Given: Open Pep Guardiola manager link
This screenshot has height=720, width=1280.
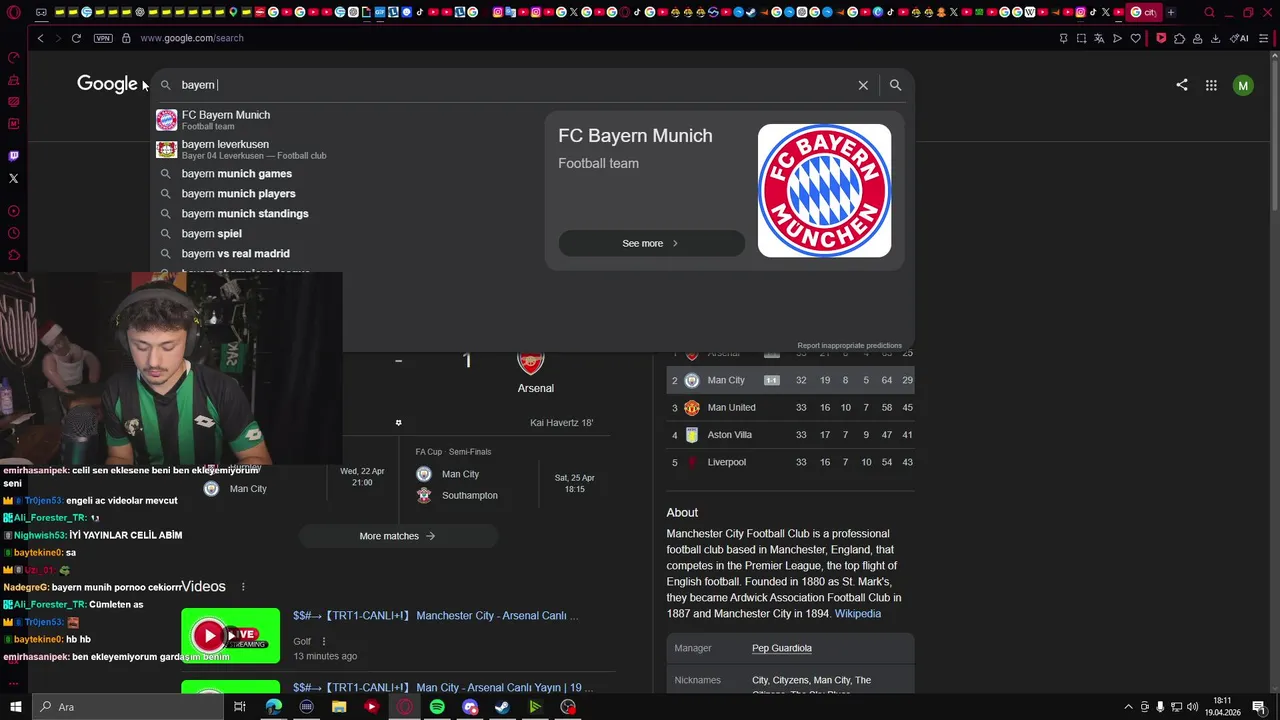Looking at the screenshot, I should (782, 648).
